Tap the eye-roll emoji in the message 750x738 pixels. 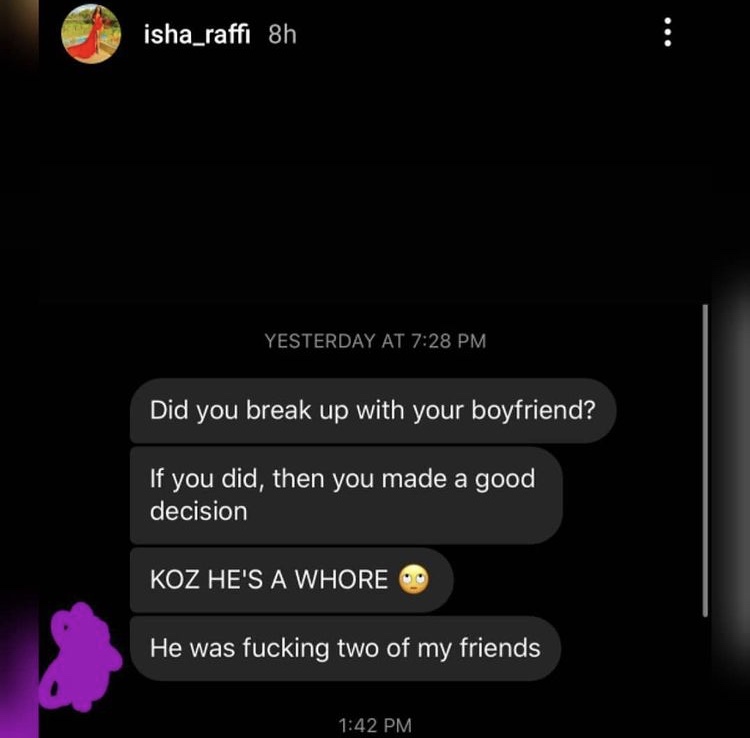tap(414, 579)
